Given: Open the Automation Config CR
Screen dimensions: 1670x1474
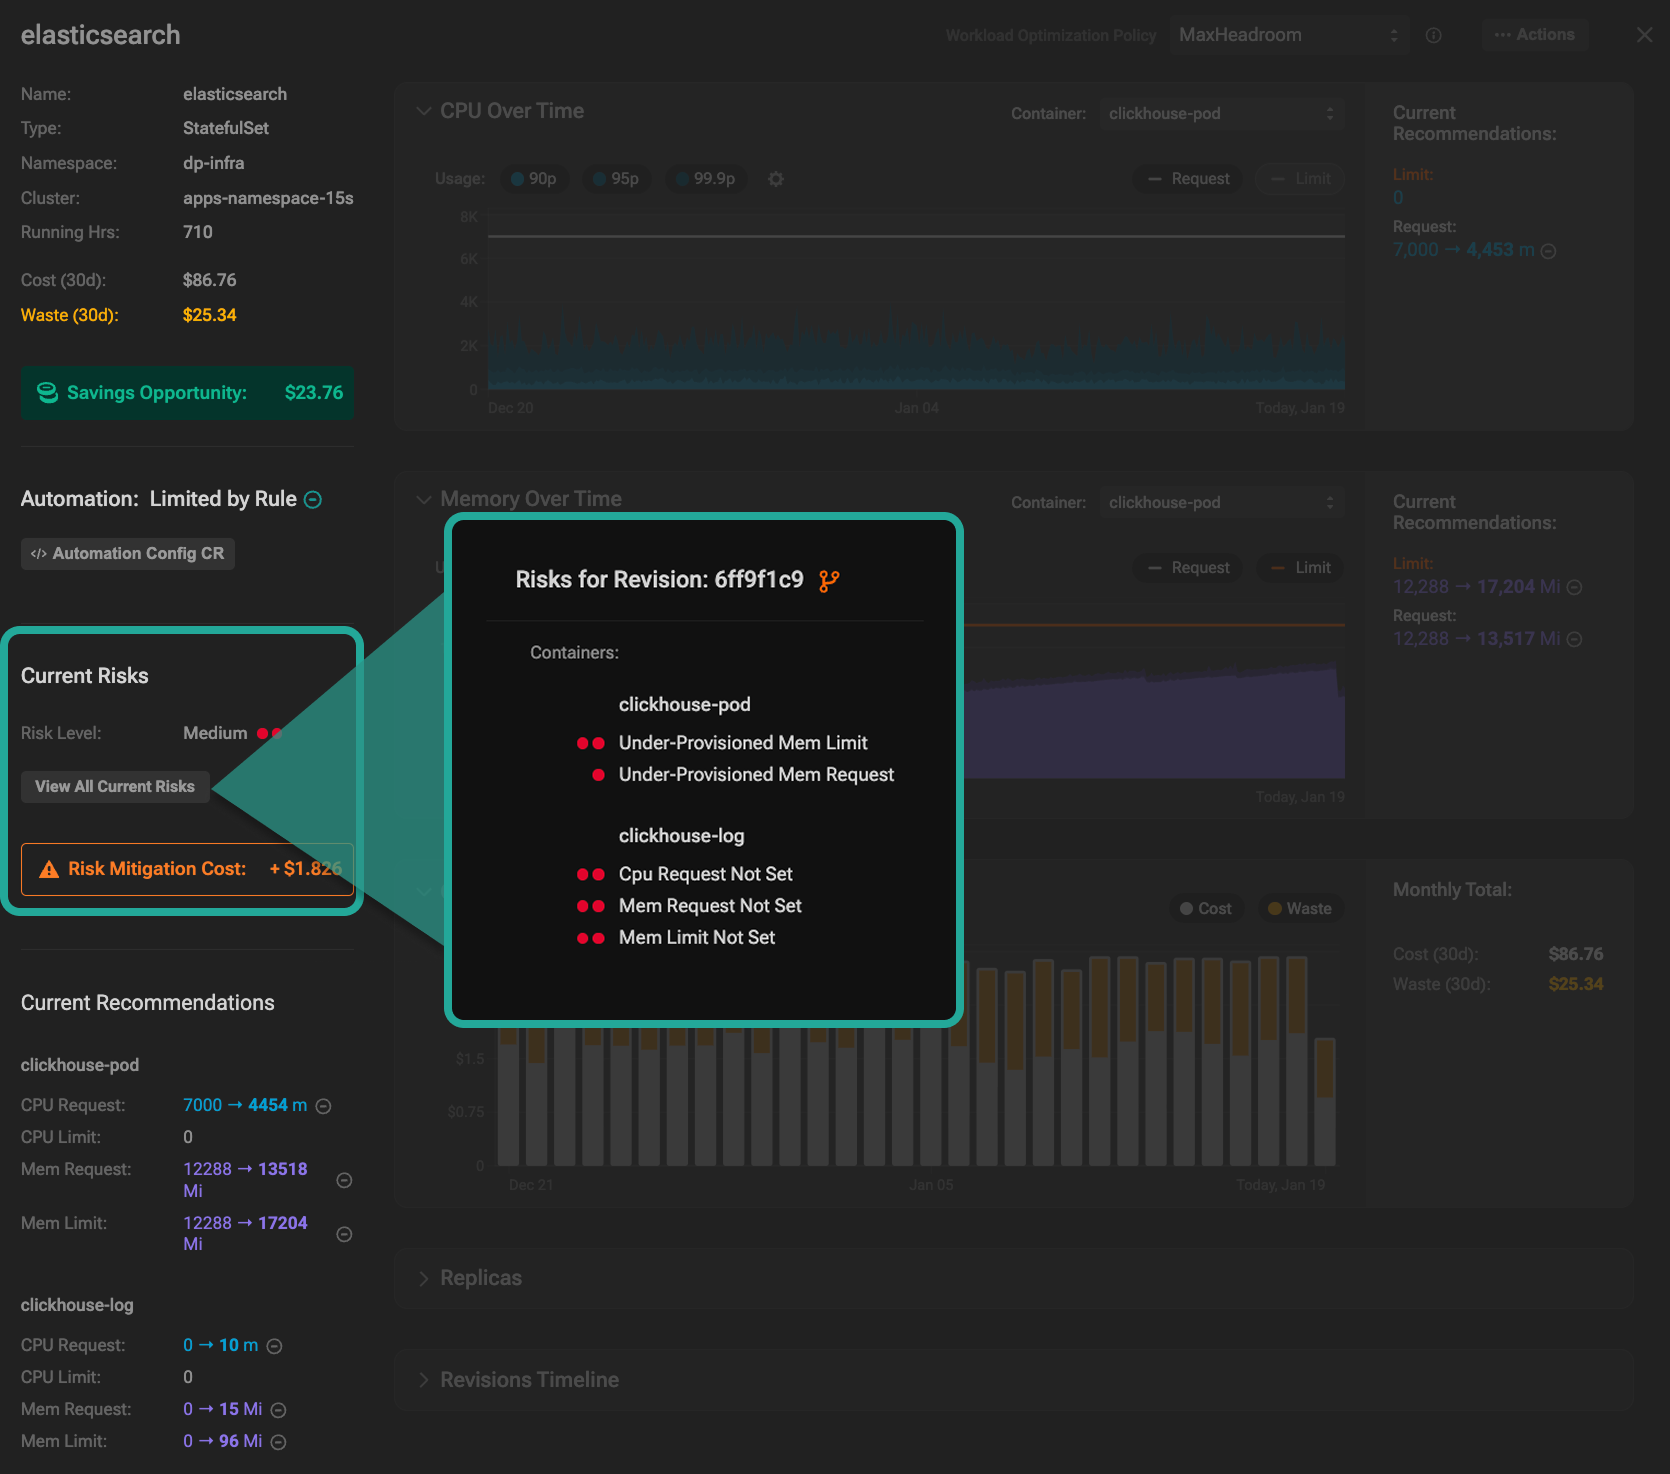Looking at the screenshot, I should tap(128, 554).
